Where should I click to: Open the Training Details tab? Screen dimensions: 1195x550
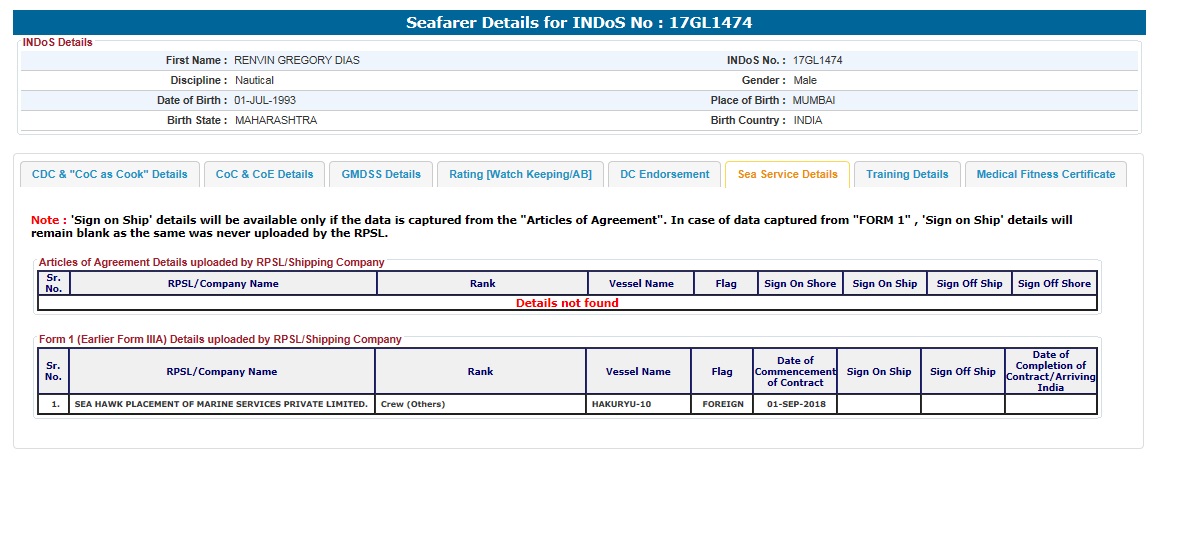coord(907,174)
